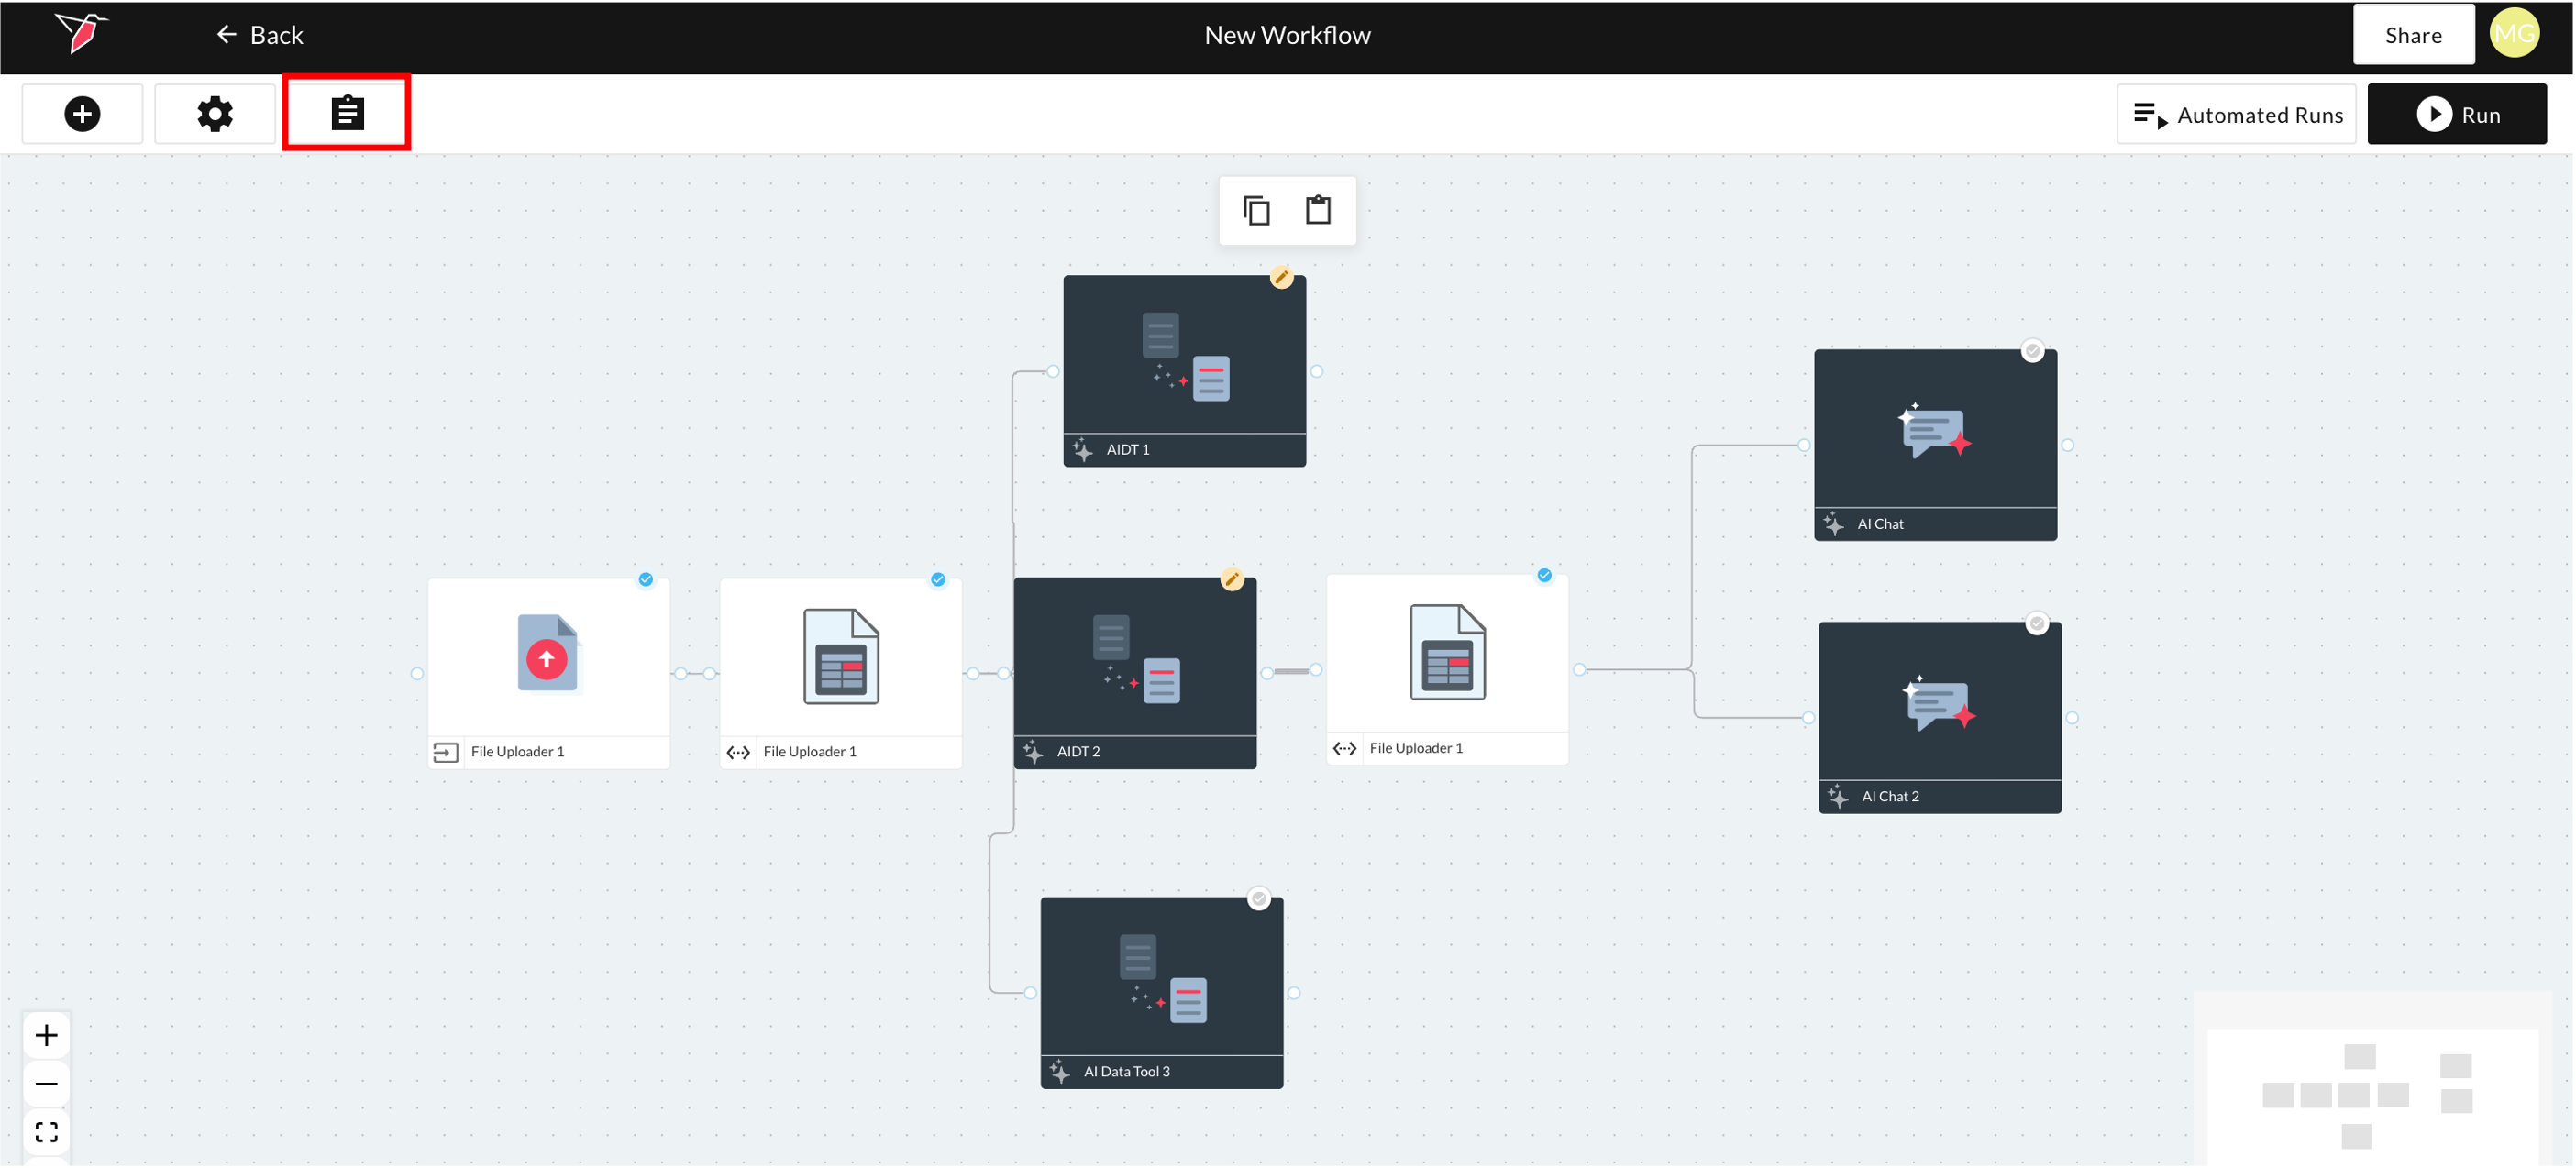Click the paste clipboard icon above canvas
This screenshot has height=1168, width=2576.
click(x=1318, y=210)
